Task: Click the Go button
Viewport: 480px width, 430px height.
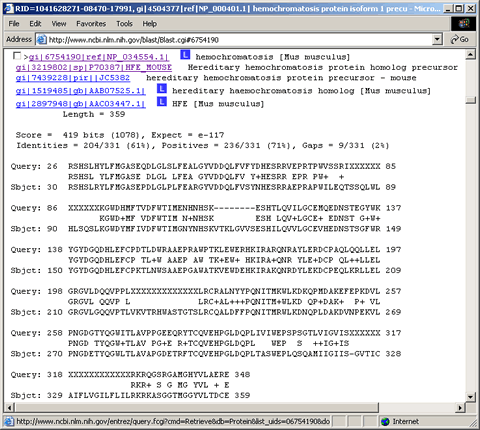Action: click(x=460, y=39)
